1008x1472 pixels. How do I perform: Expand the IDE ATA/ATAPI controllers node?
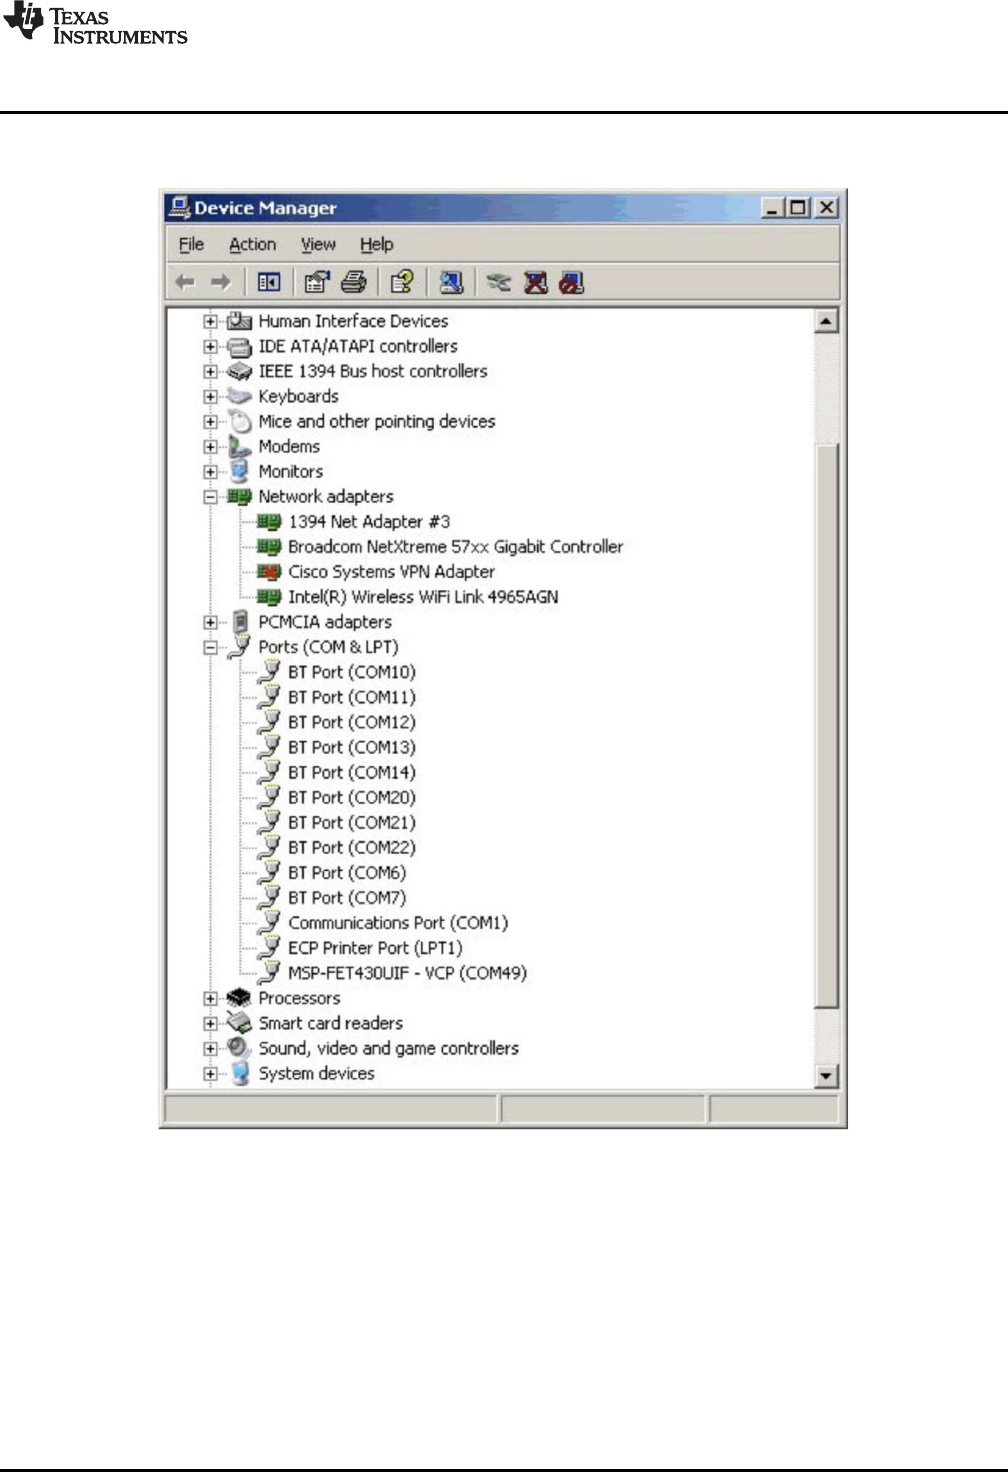click(210, 346)
